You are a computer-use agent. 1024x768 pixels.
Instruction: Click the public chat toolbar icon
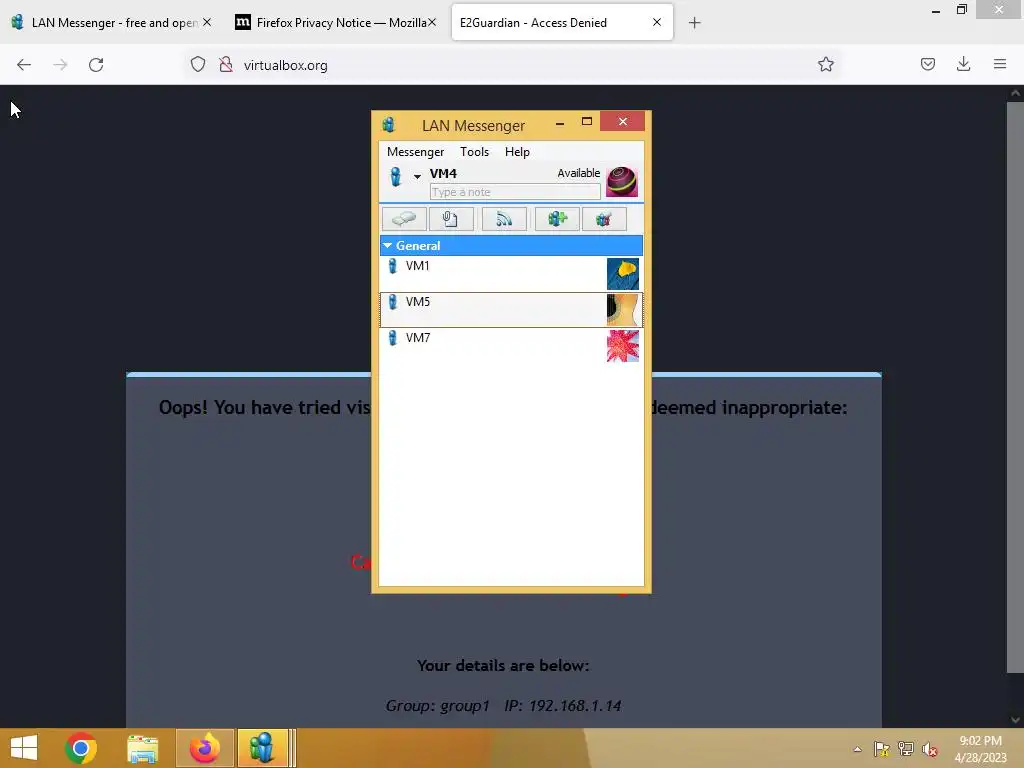(x=604, y=219)
